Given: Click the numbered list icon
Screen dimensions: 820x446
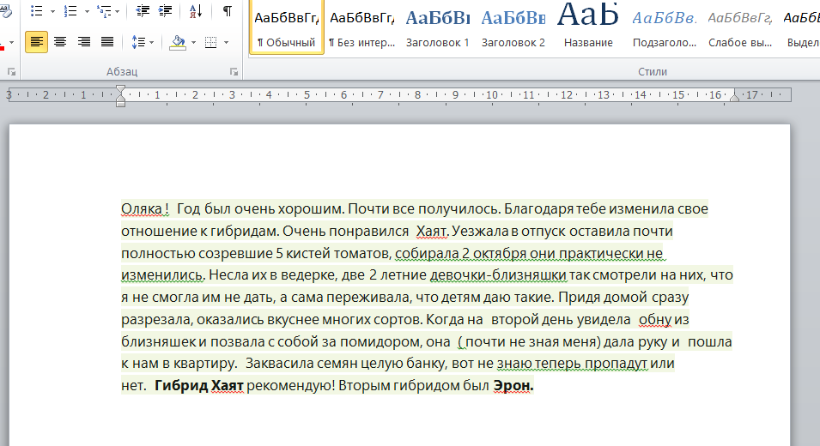Looking at the screenshot, I should coord(69,11).
